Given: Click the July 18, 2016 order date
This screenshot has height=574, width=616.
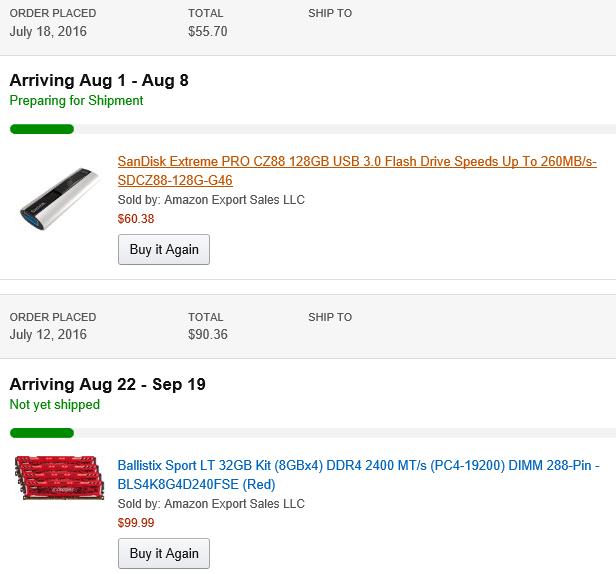Looking at the screenshot, I should (48, 31).
